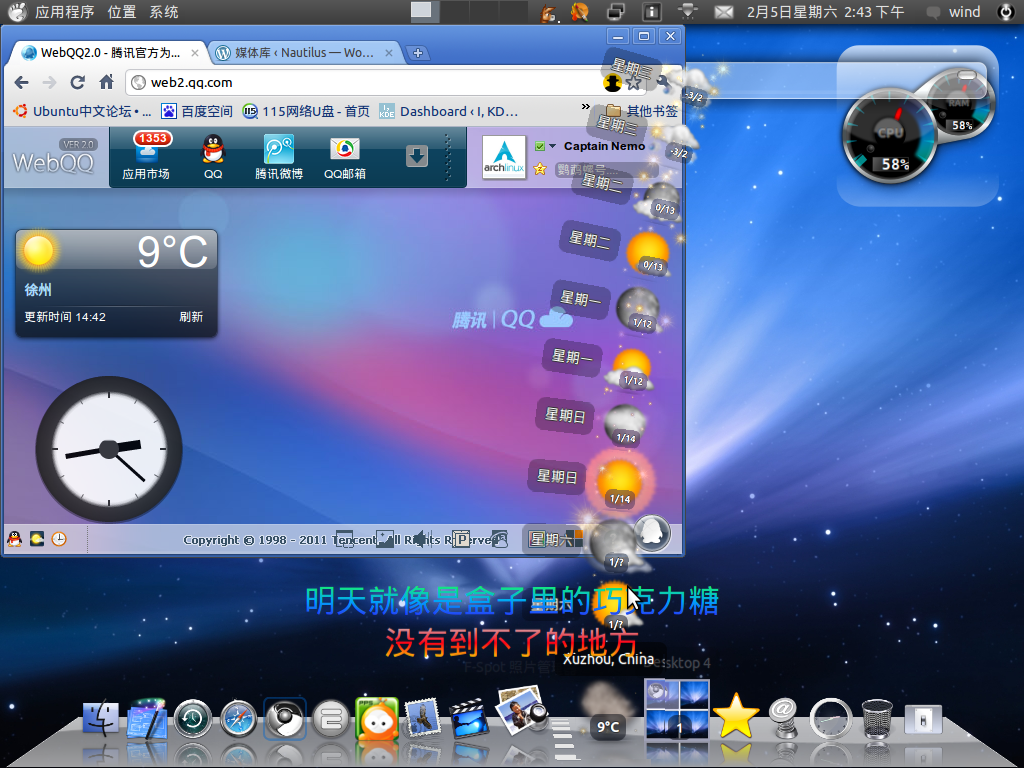Open Finder from the dock
The width and height of the screenshot is (1024, 768).
(x=101, y=720)
